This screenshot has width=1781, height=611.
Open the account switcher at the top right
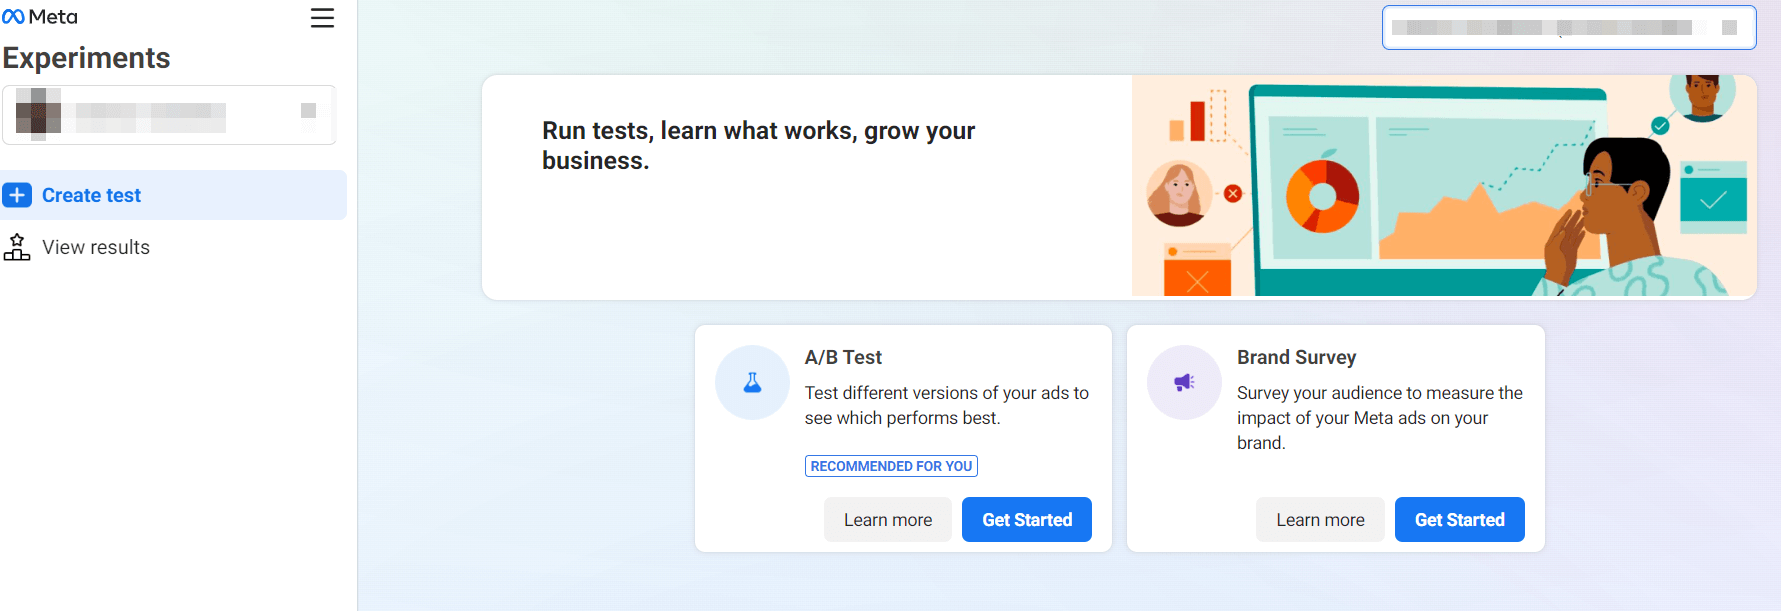tap(1568, 27)
